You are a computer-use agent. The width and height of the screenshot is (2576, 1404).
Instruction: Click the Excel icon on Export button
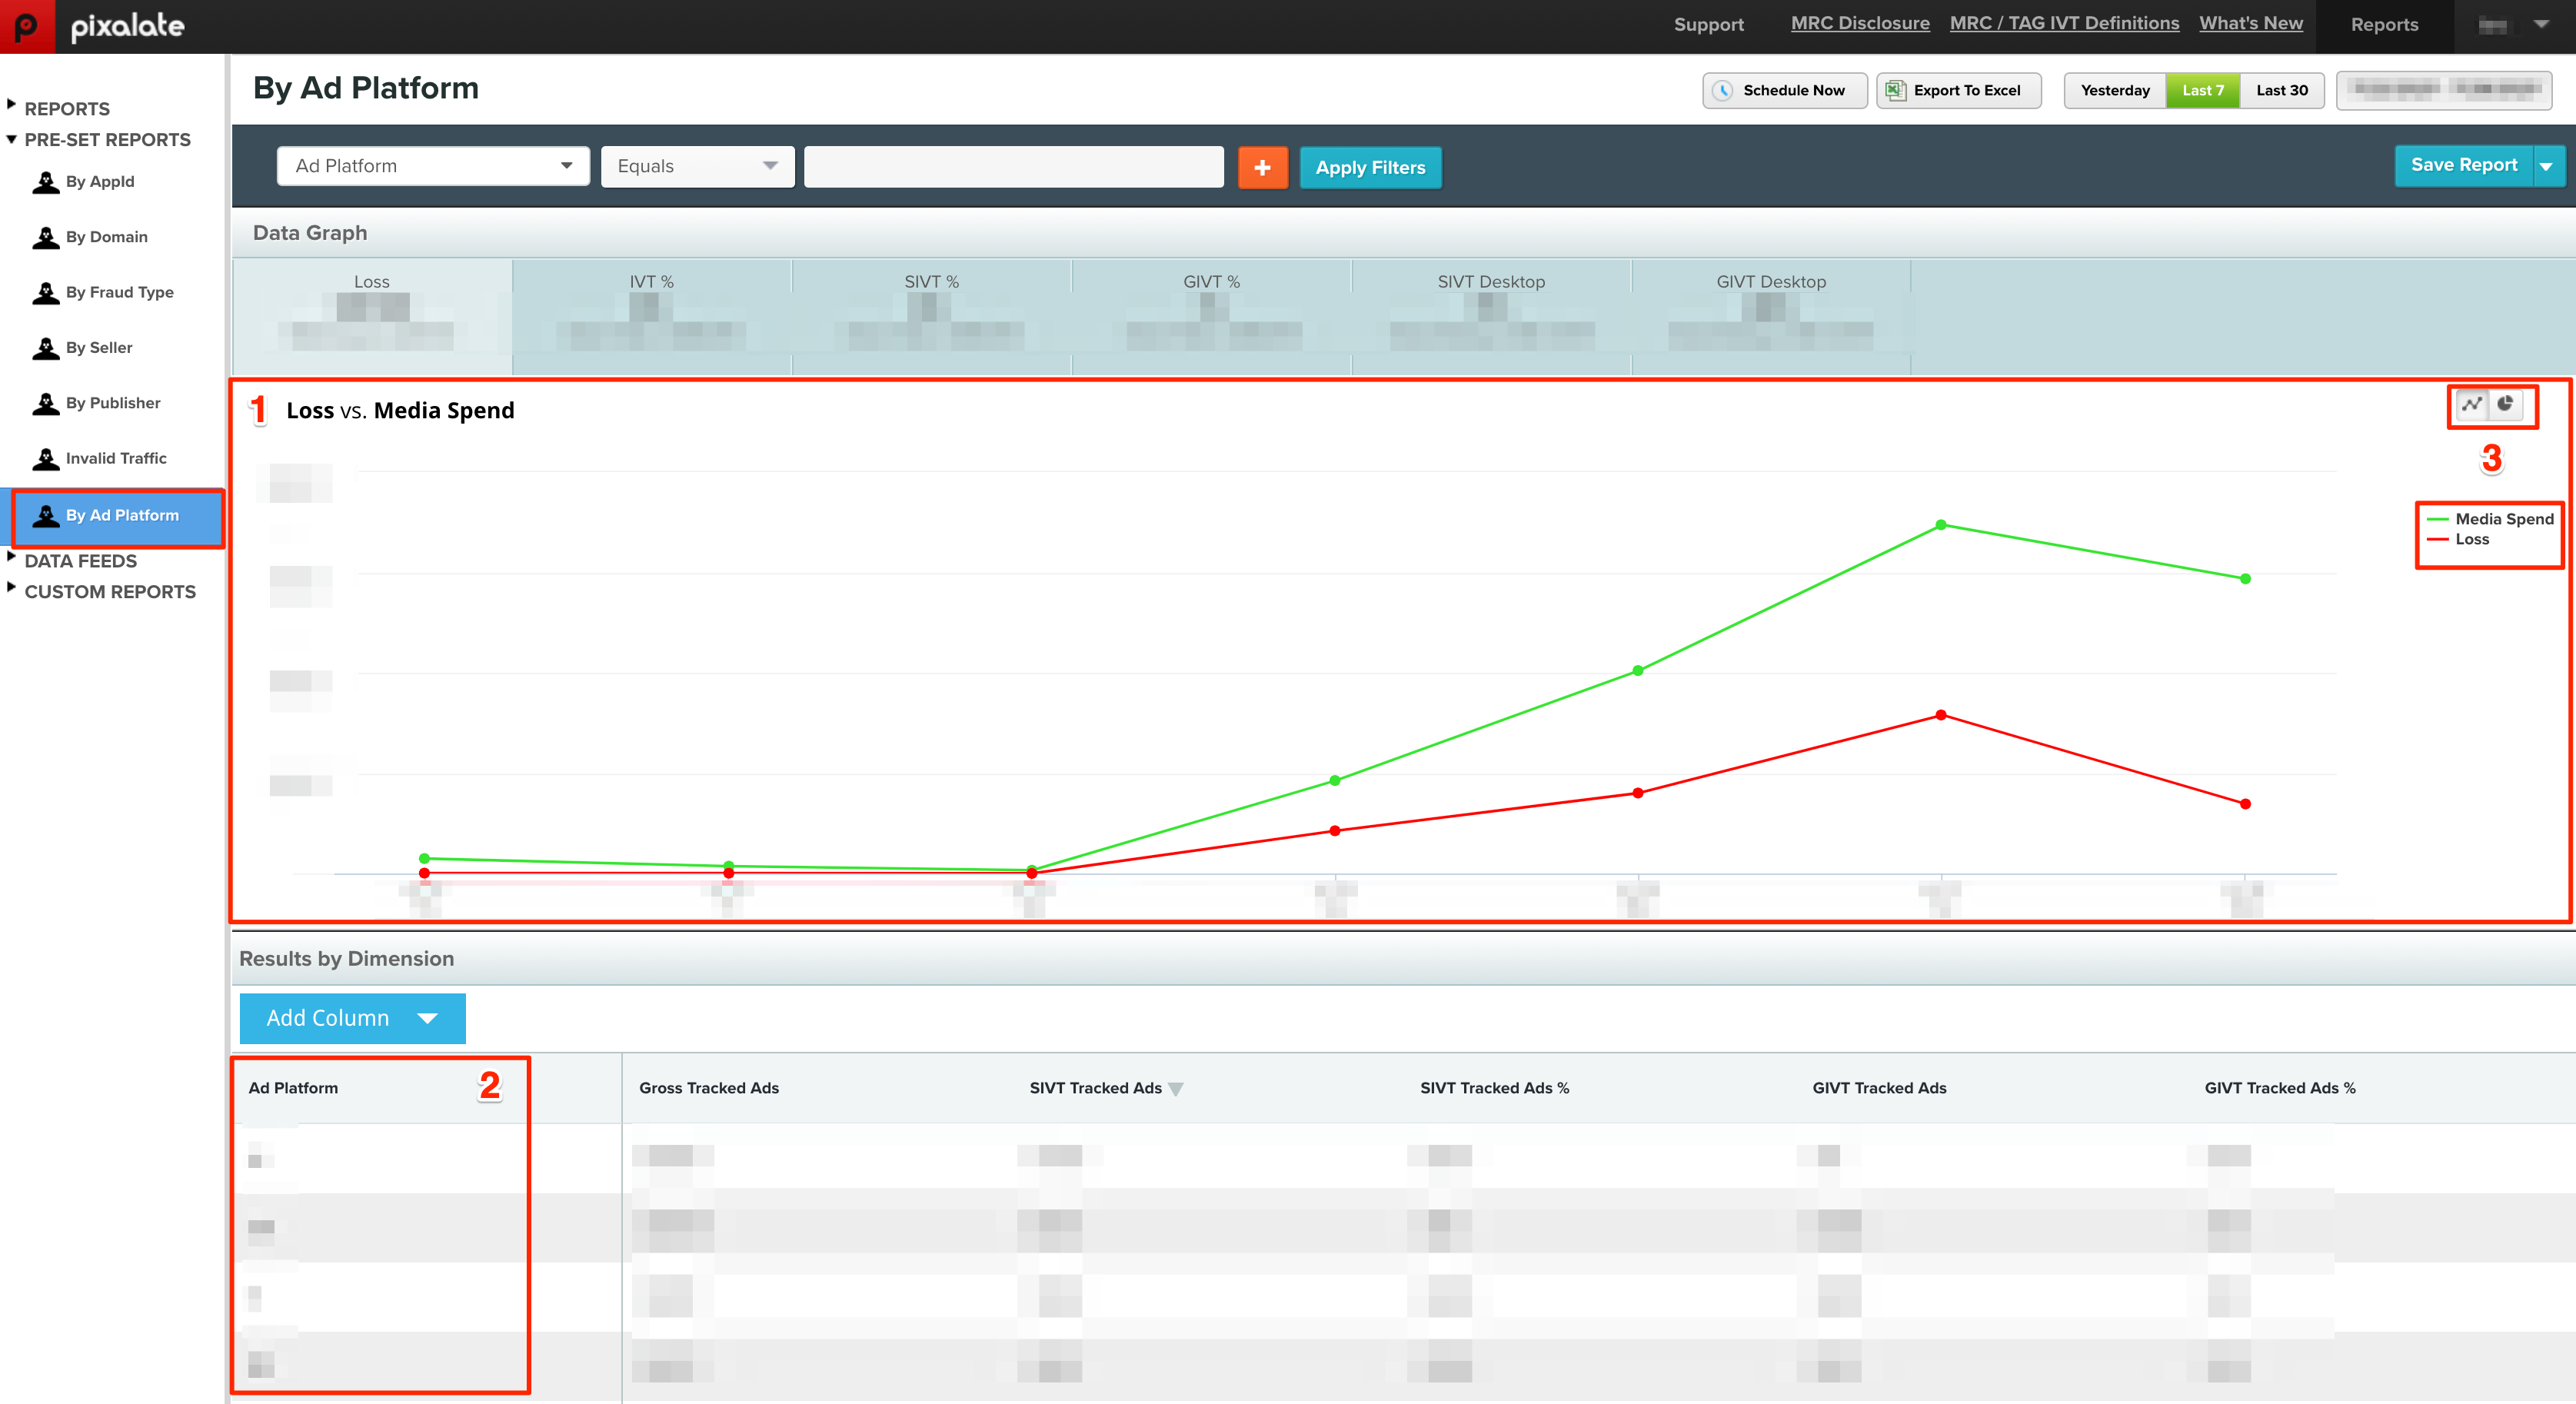coord(1895,90)
